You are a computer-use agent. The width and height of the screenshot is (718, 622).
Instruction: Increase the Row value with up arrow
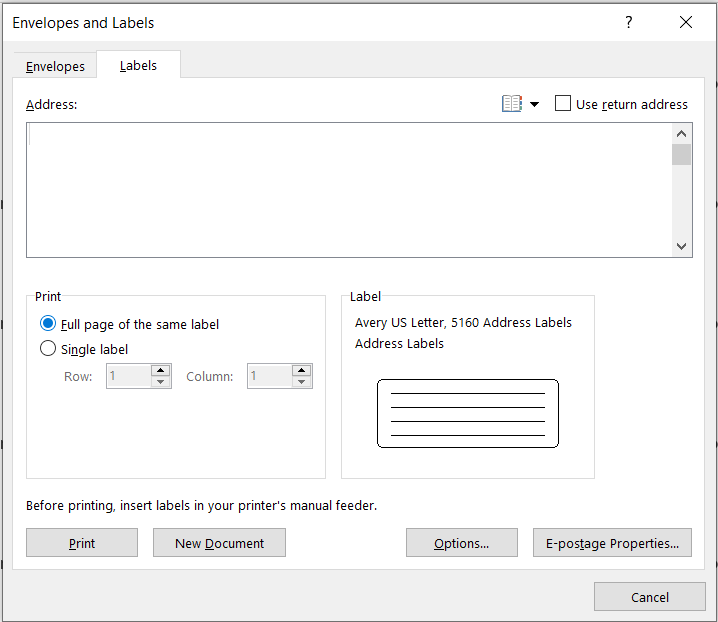161,370
